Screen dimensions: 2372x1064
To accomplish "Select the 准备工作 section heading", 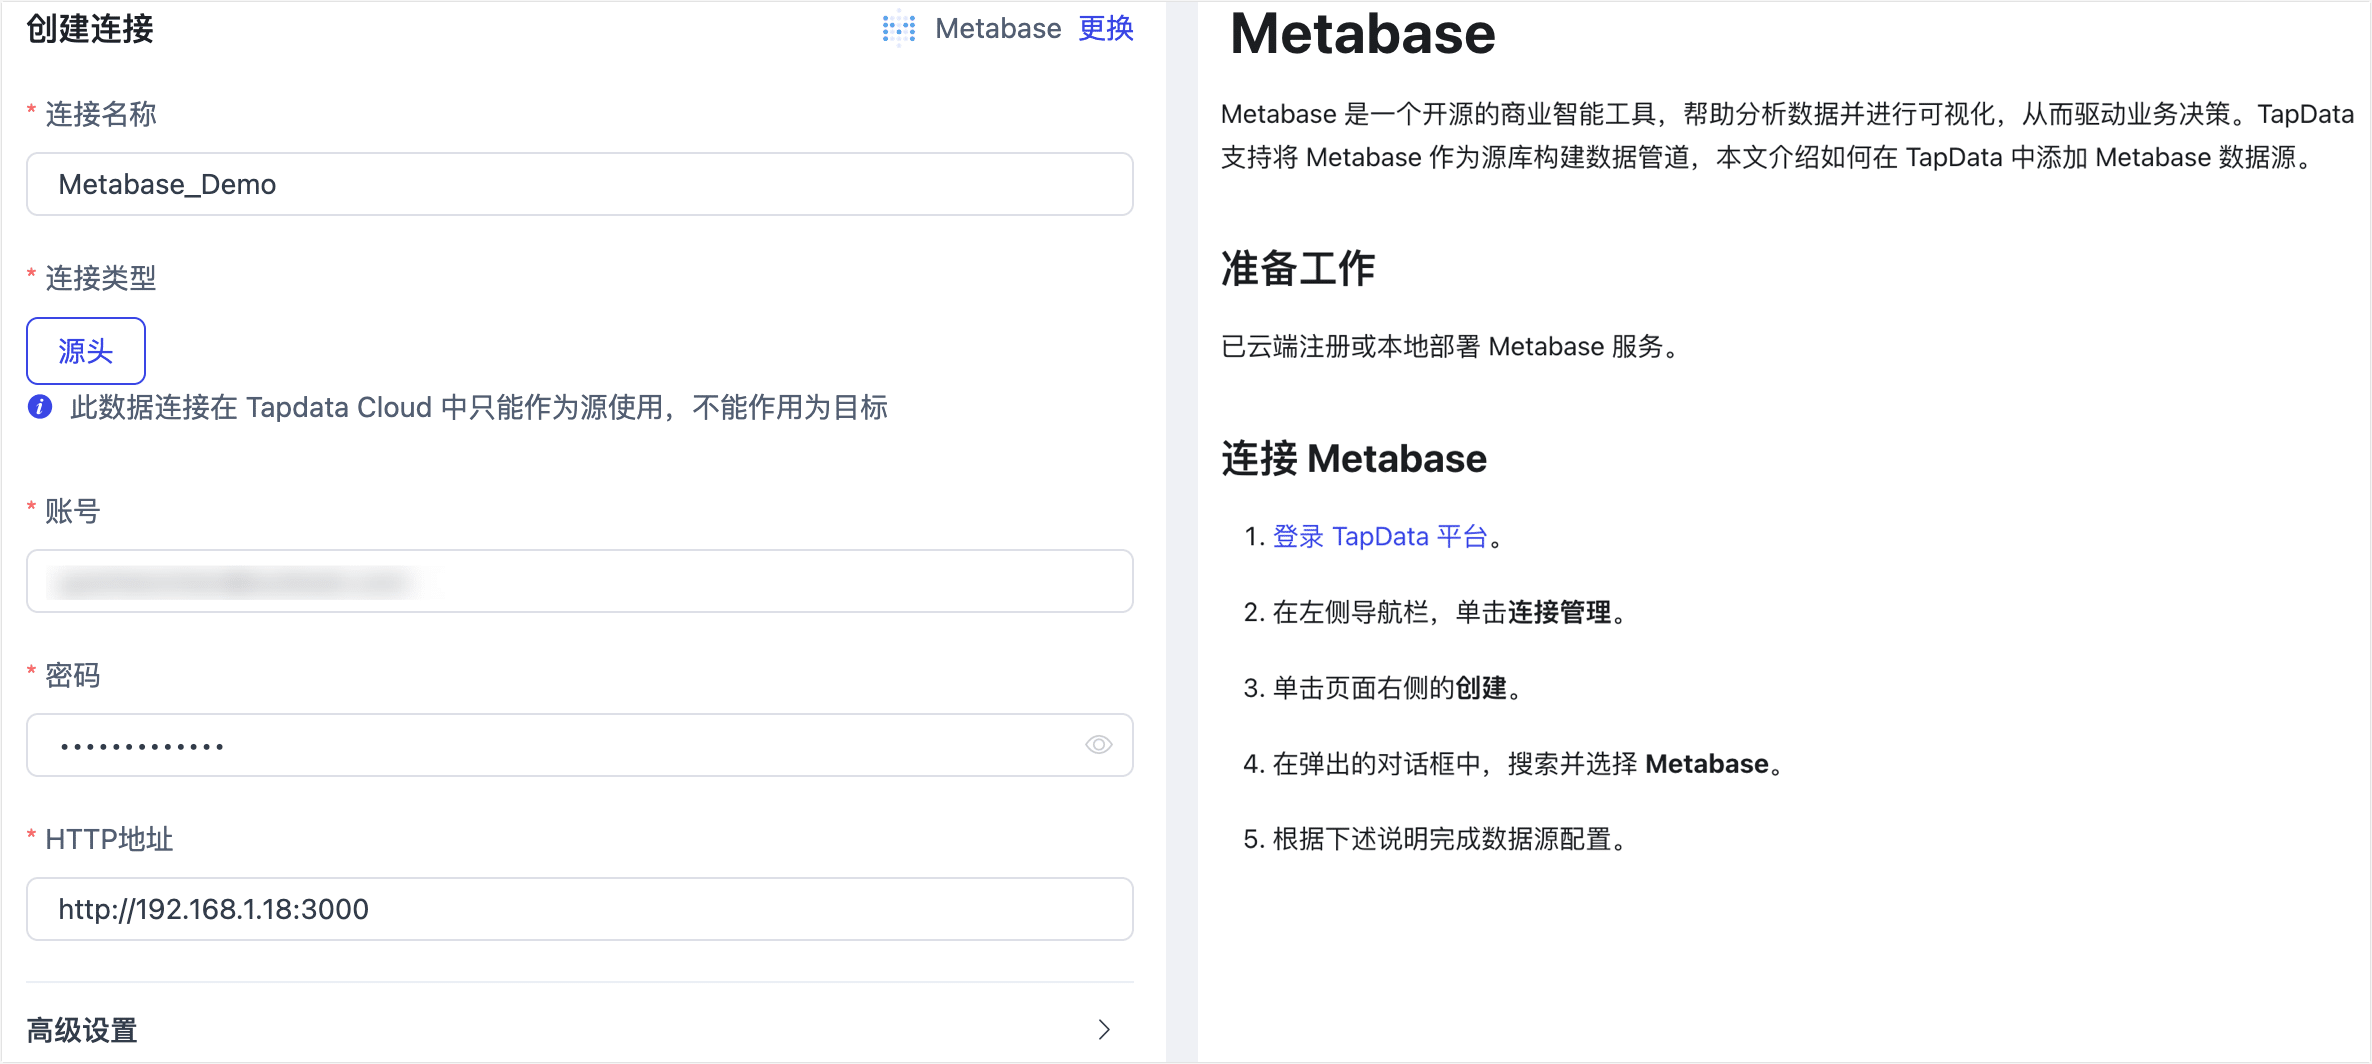I will [1297, 268].
